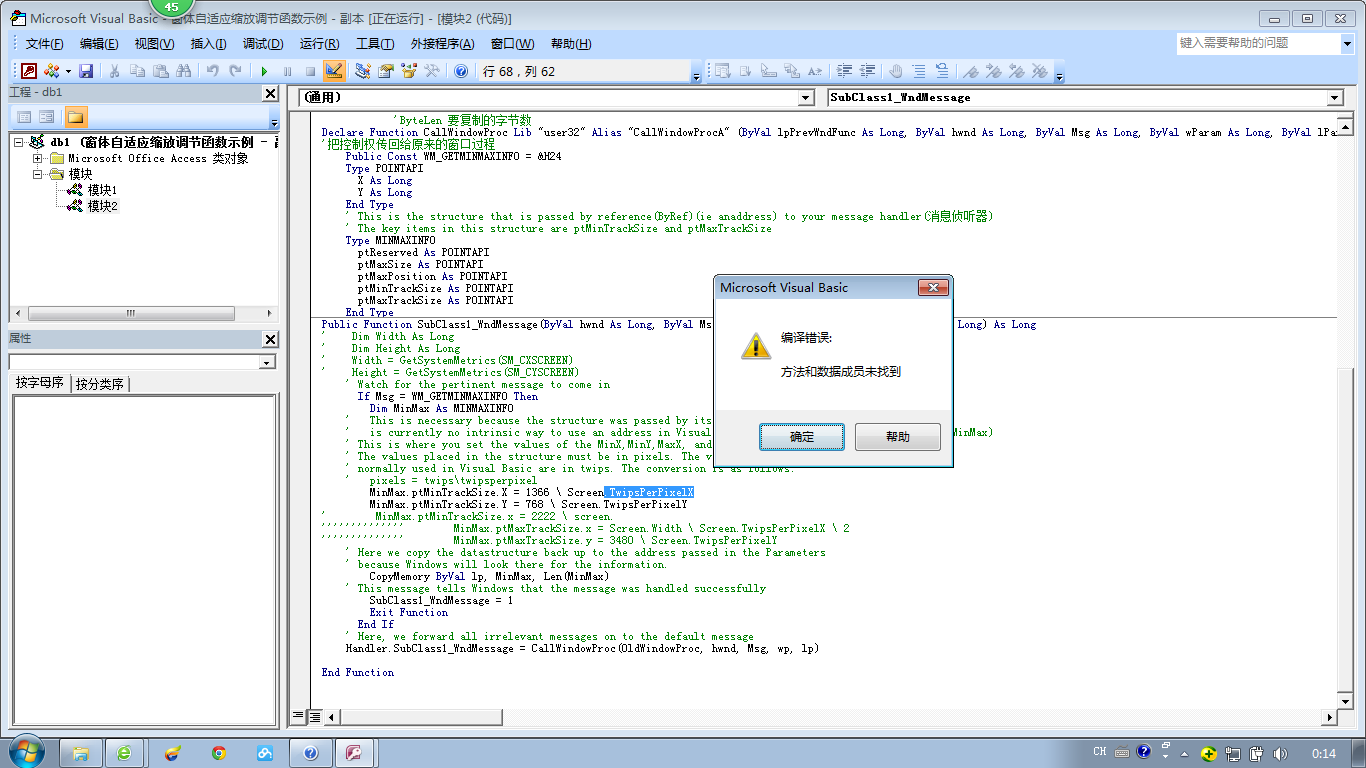Open the (通用) object dropdown
Screen dimensions: 1366x768
806,98
